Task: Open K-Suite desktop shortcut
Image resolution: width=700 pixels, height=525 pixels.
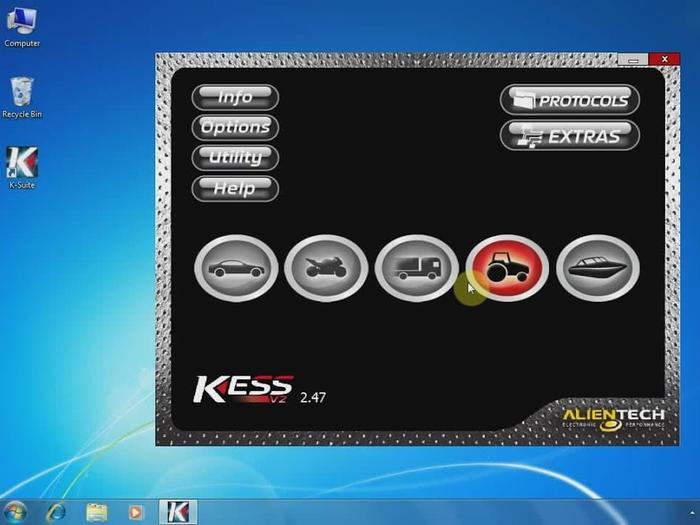Action: (21, 166)
